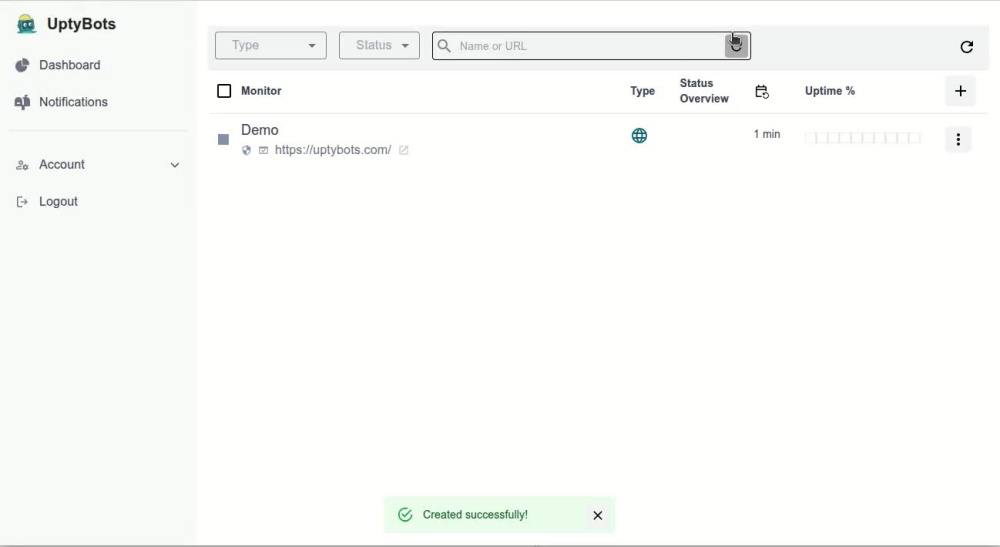Click the Demo monitor status square
1000x547 pixels.
[223, 140]
